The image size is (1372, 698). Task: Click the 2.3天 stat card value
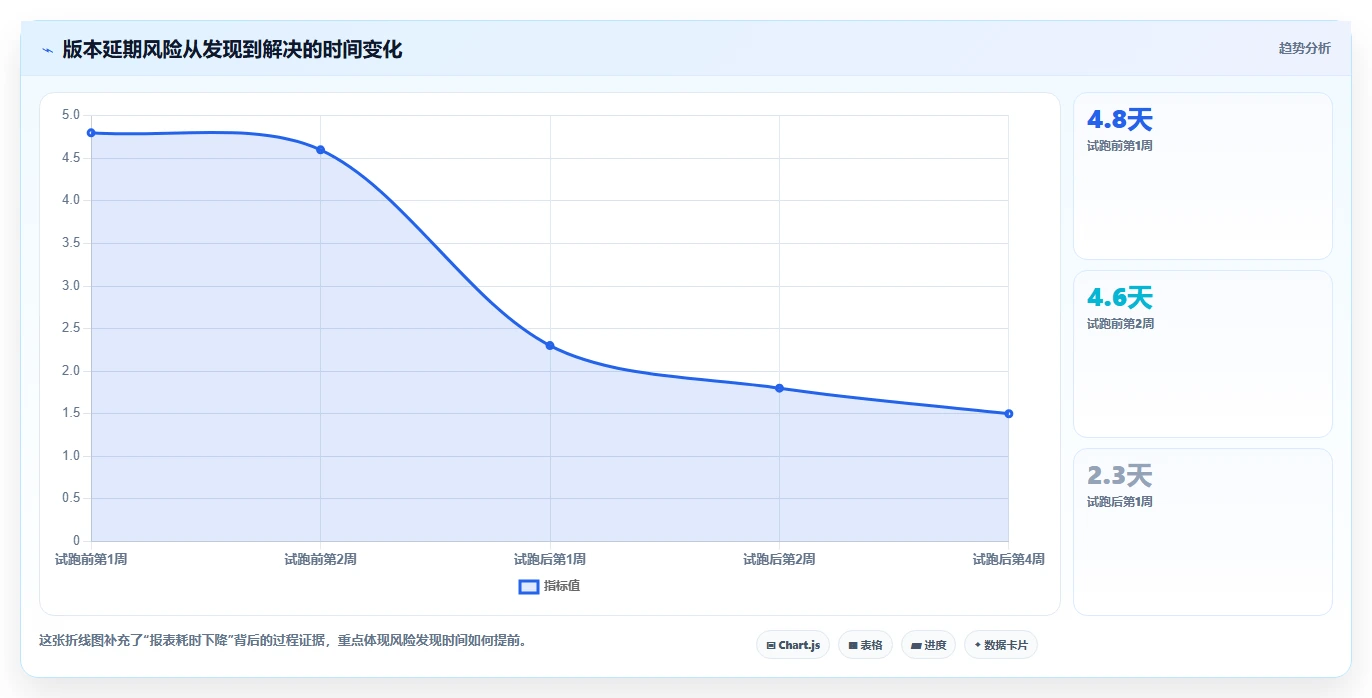click(1120, 476)
